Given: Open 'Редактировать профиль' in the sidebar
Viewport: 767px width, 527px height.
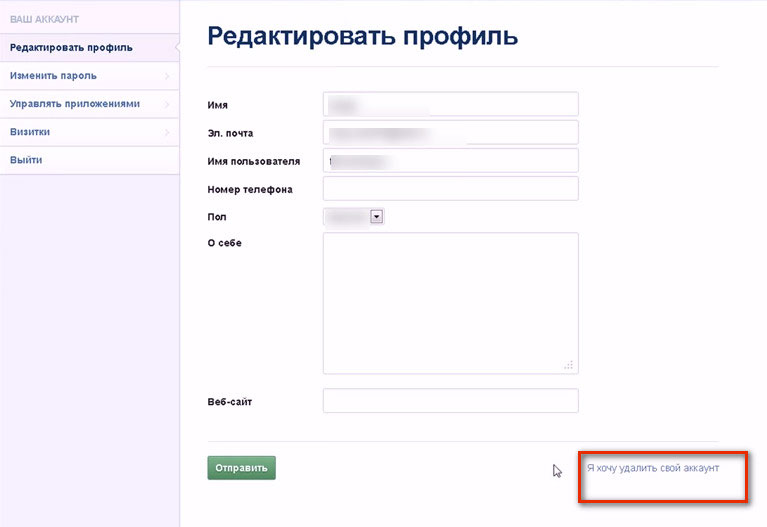Looking at the screenshot, I should coord(71,47).
